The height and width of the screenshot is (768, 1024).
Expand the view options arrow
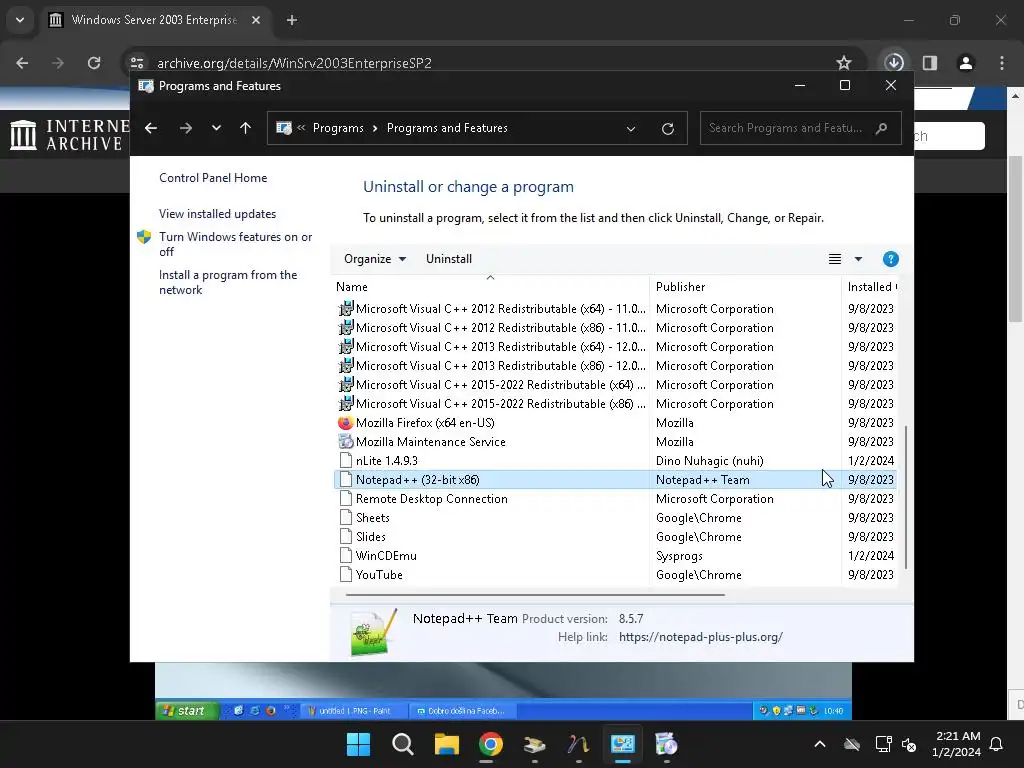858,259
